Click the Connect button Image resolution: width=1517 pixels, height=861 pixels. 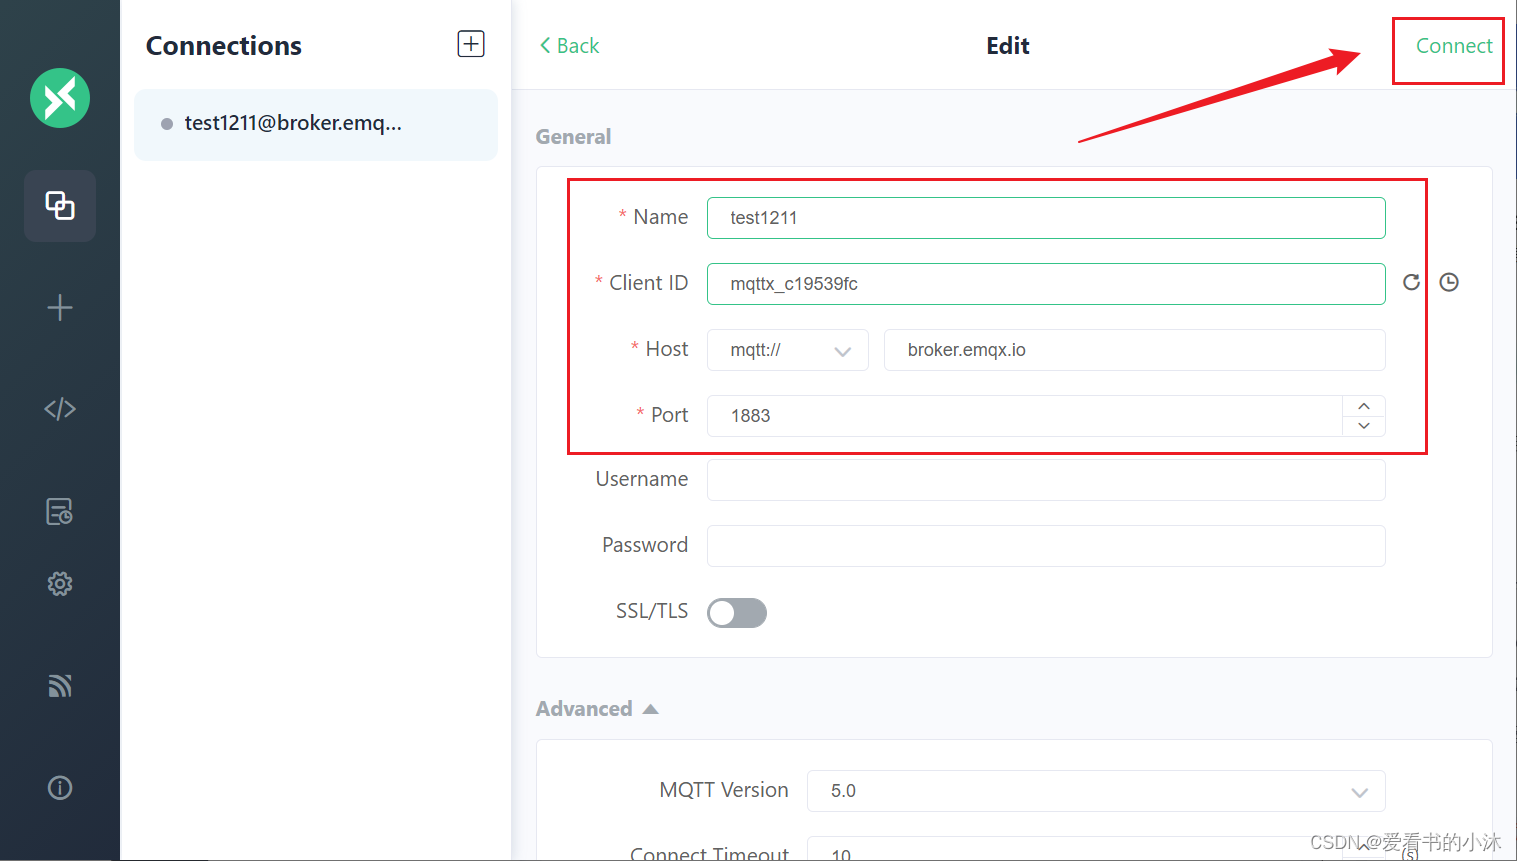[x=1454, y=46]
